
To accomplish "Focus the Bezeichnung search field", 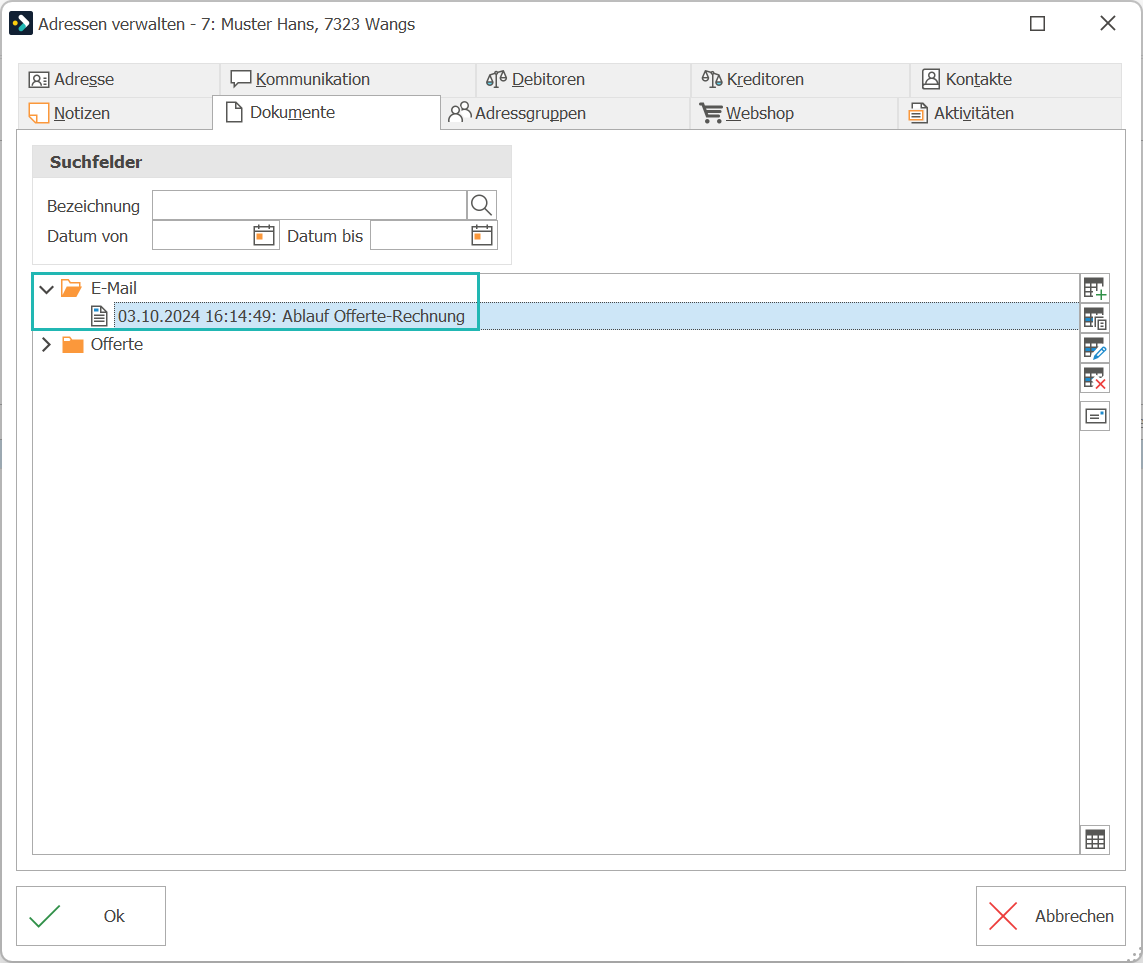I will coord(309,206).
